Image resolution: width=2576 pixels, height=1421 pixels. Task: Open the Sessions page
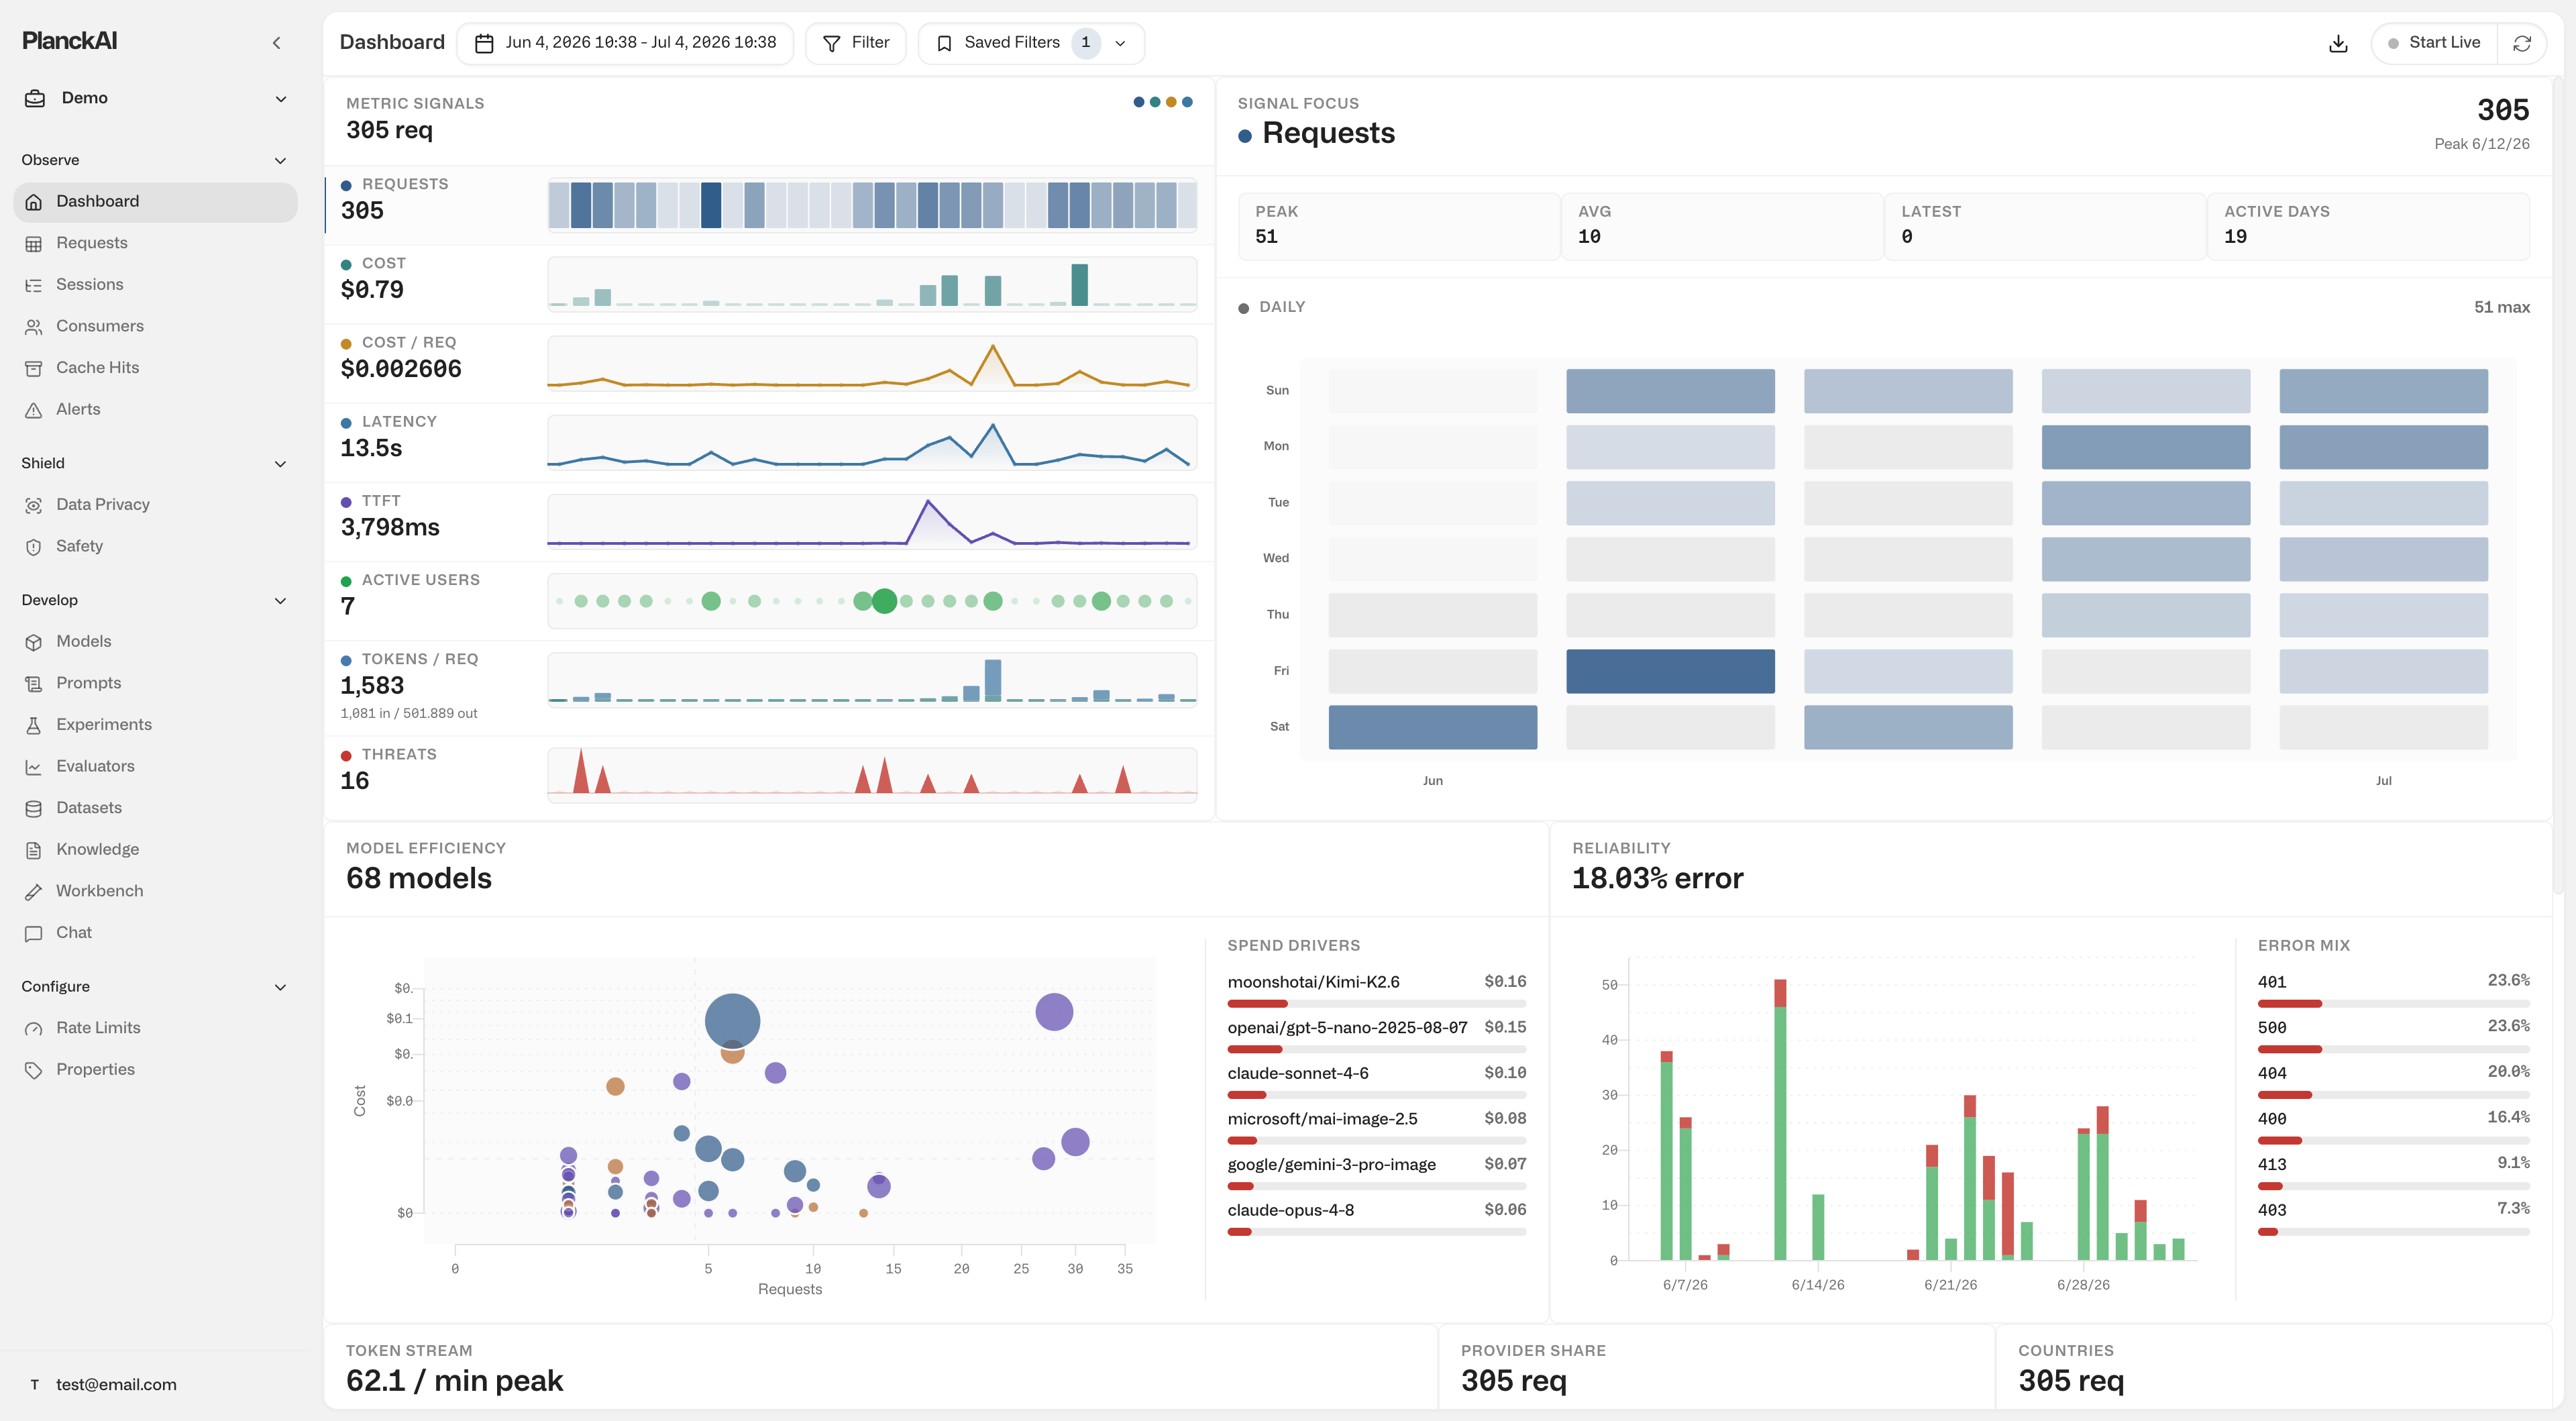tap(155, 285)
